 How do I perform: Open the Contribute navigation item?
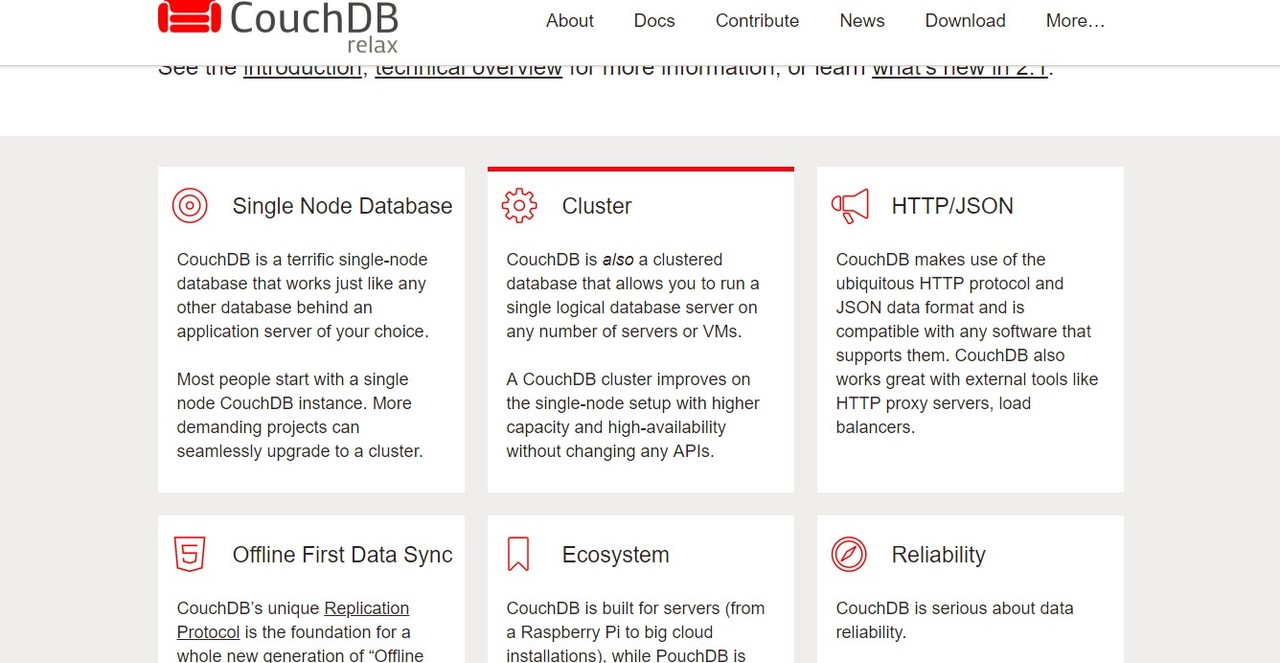tap(757, 21)
